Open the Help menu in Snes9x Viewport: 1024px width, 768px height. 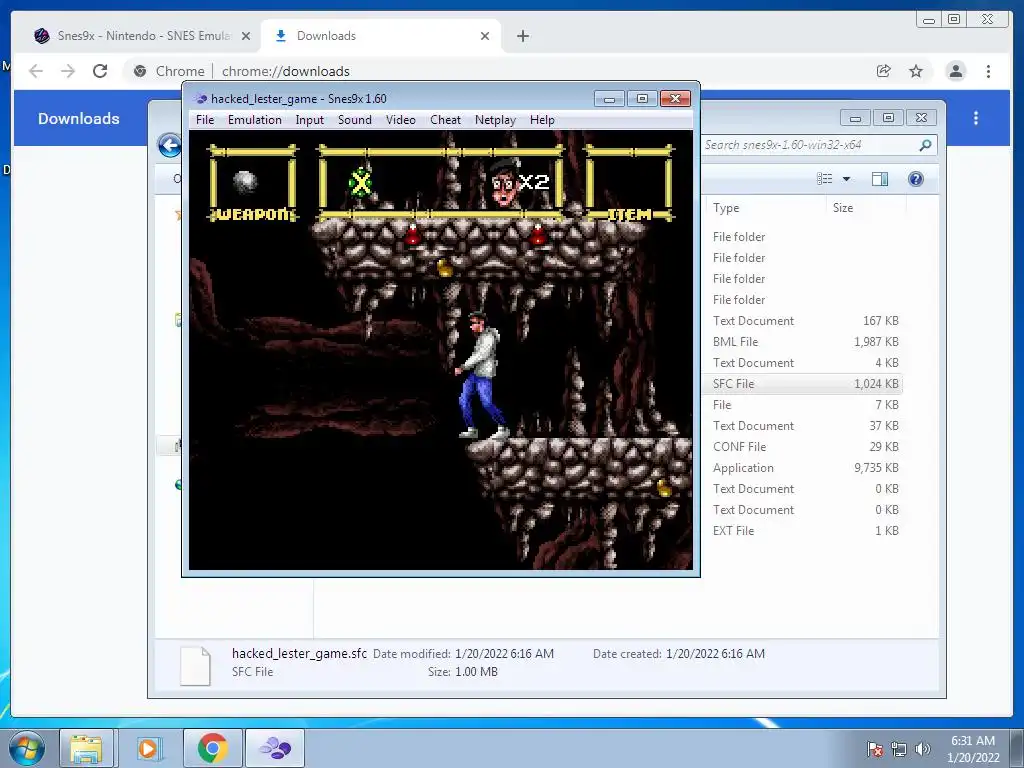coord(542,120)
